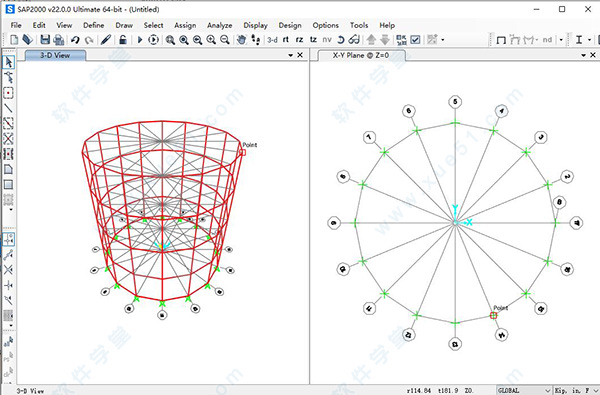Click the New Model icon
The width and height of the screenshot is (600, 395).
(x=14, y=39)
